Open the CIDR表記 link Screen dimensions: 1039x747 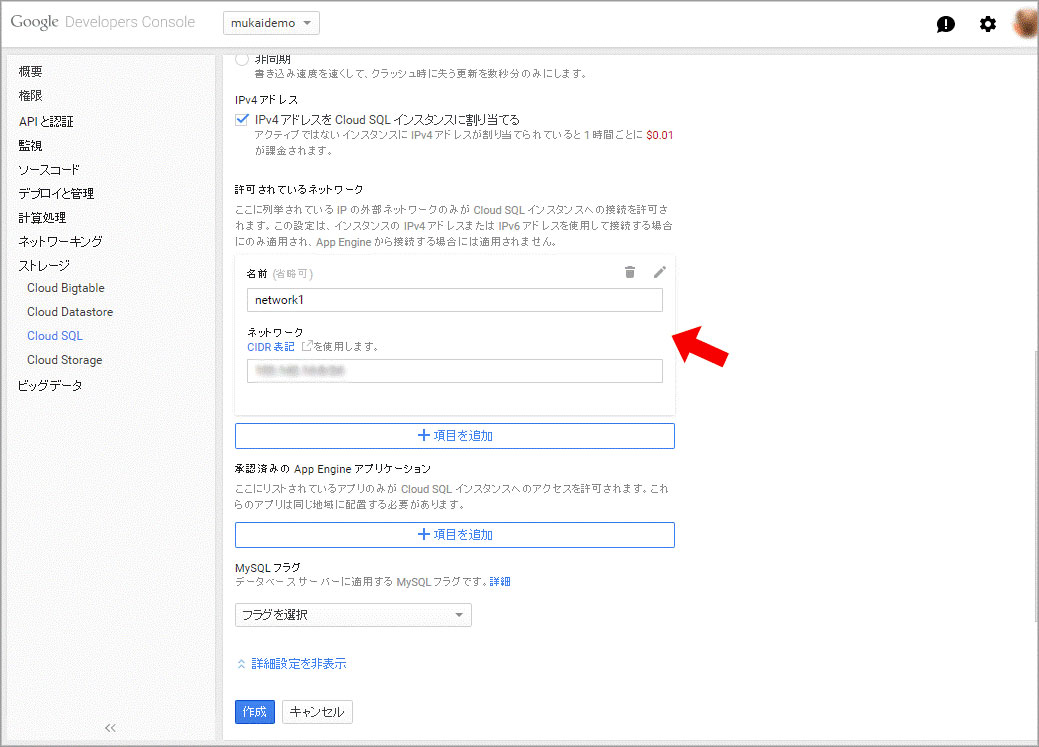click(271, 347)
